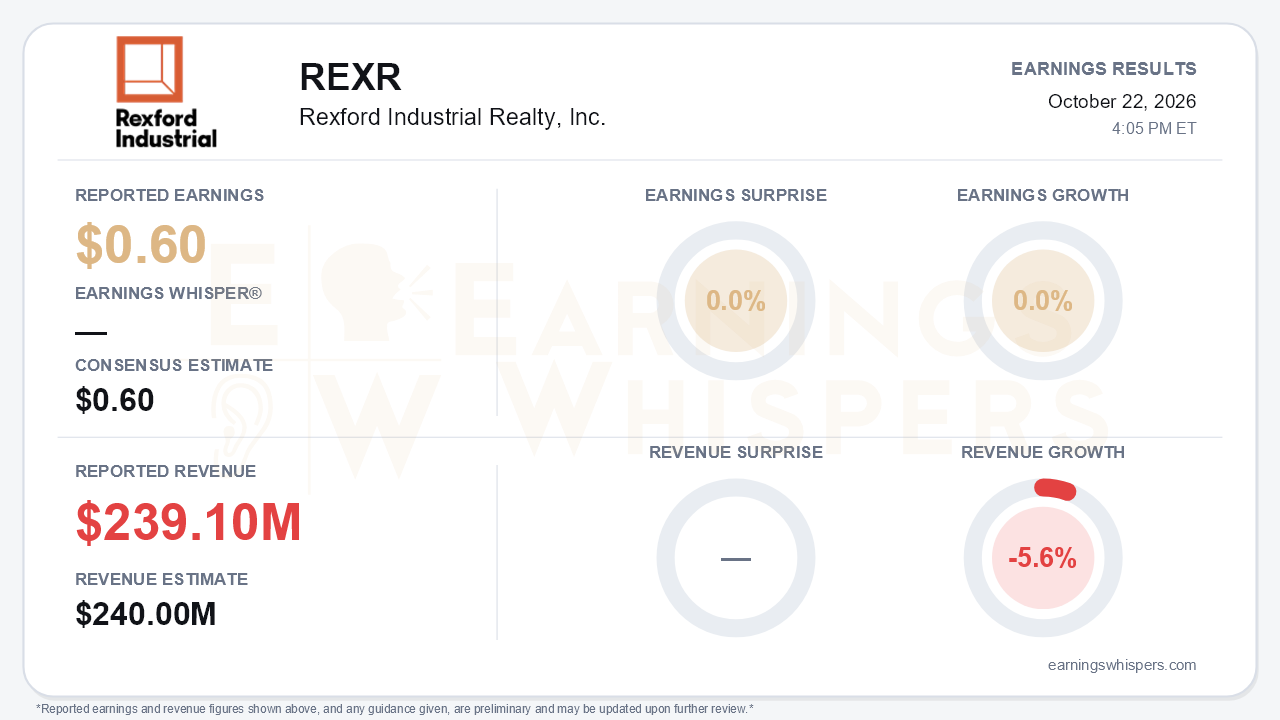Open the earningswhispers.com link
1280x720 pixels.
click(1122, 665)
